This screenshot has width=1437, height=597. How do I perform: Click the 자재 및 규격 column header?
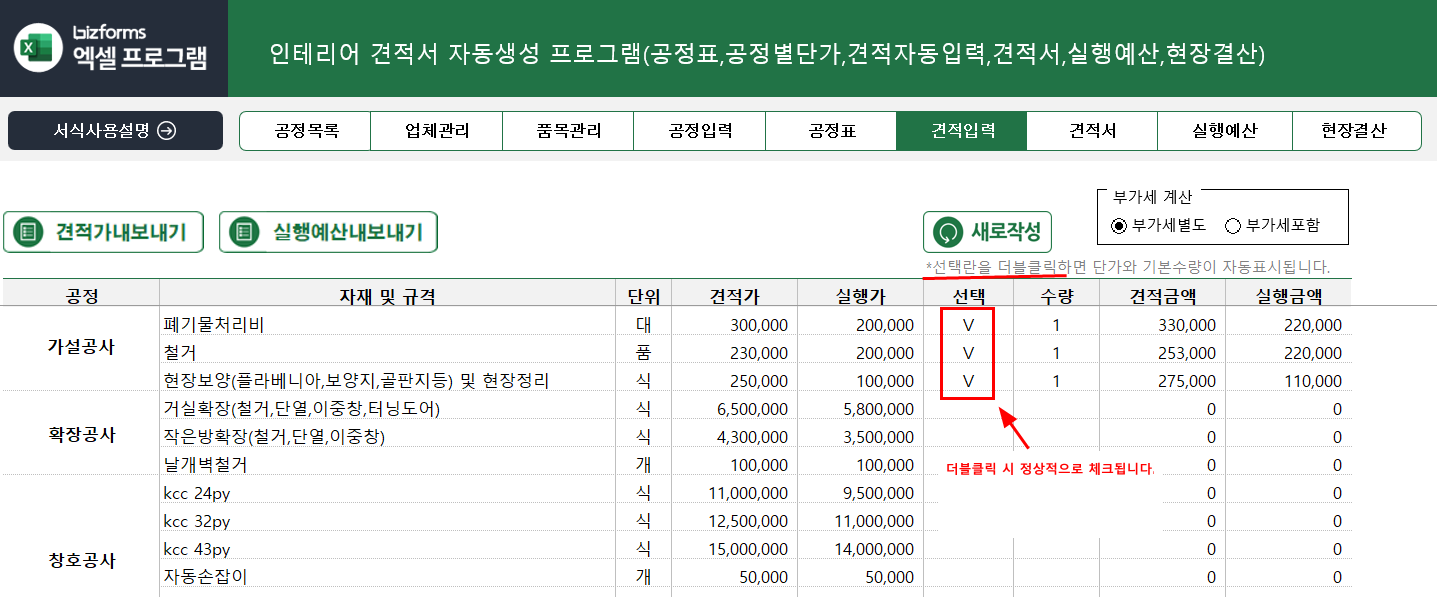[x=386, y=295]
